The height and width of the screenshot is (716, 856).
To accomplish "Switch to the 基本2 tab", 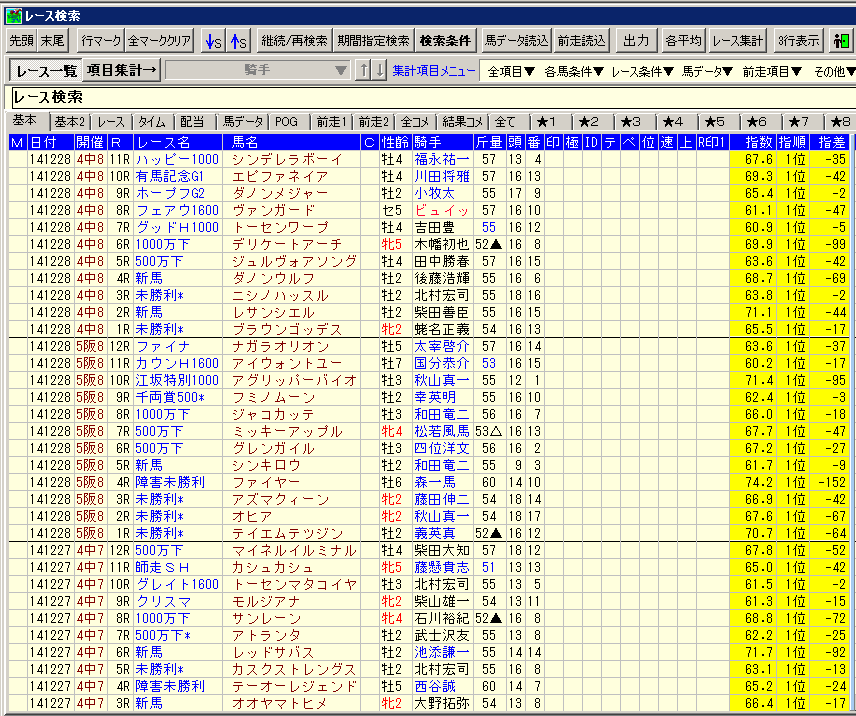I will pyautogui.click(x=70, y=122).
